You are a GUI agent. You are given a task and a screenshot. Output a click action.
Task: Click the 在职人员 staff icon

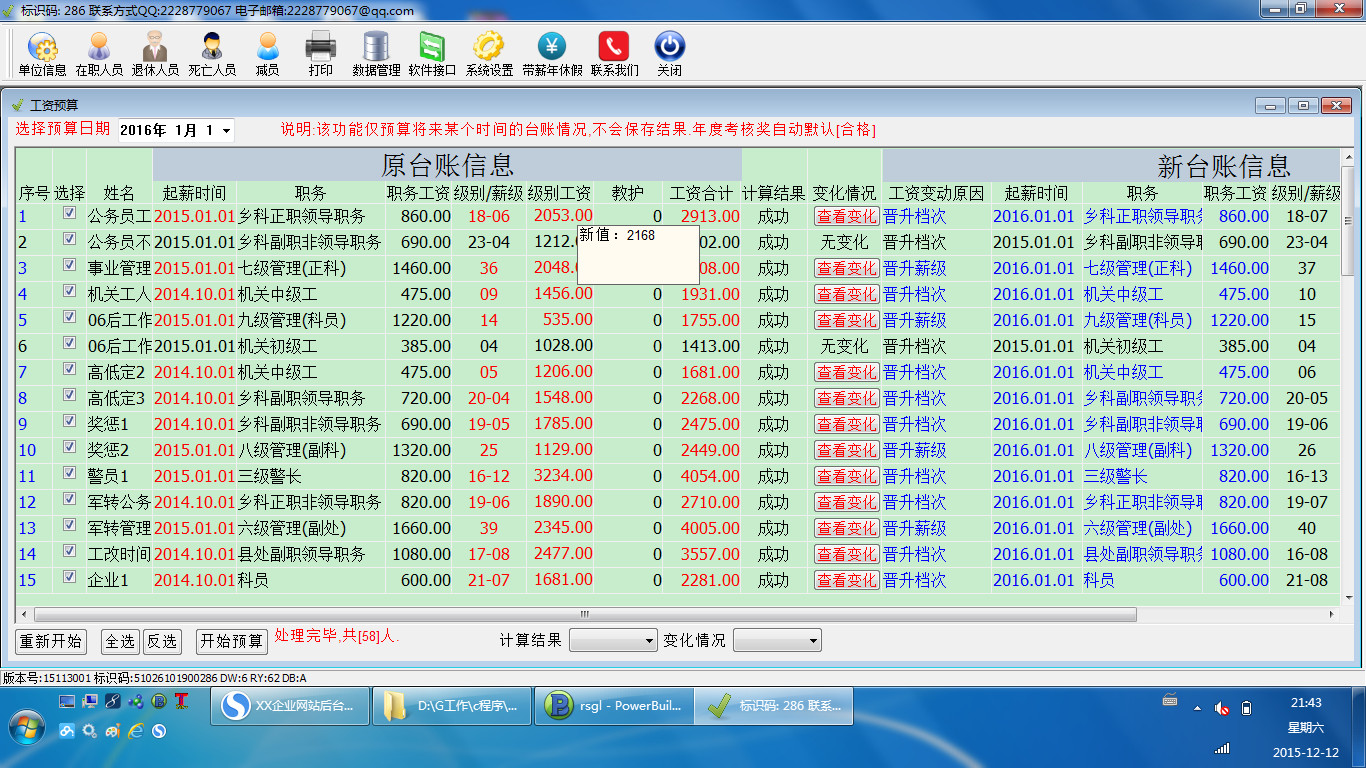(99, 54)
